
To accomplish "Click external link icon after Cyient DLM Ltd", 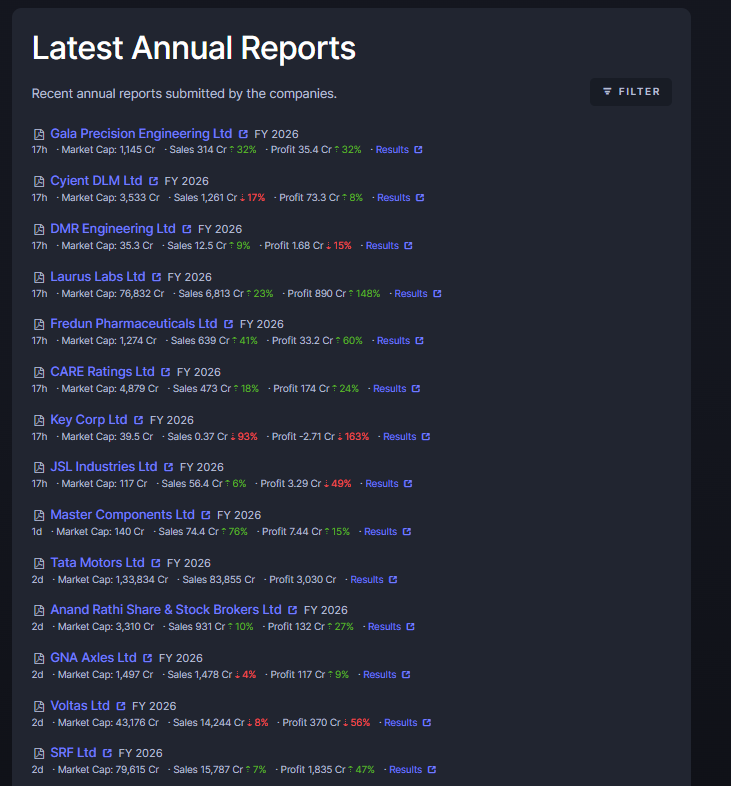I will click(x=153, y=181).
